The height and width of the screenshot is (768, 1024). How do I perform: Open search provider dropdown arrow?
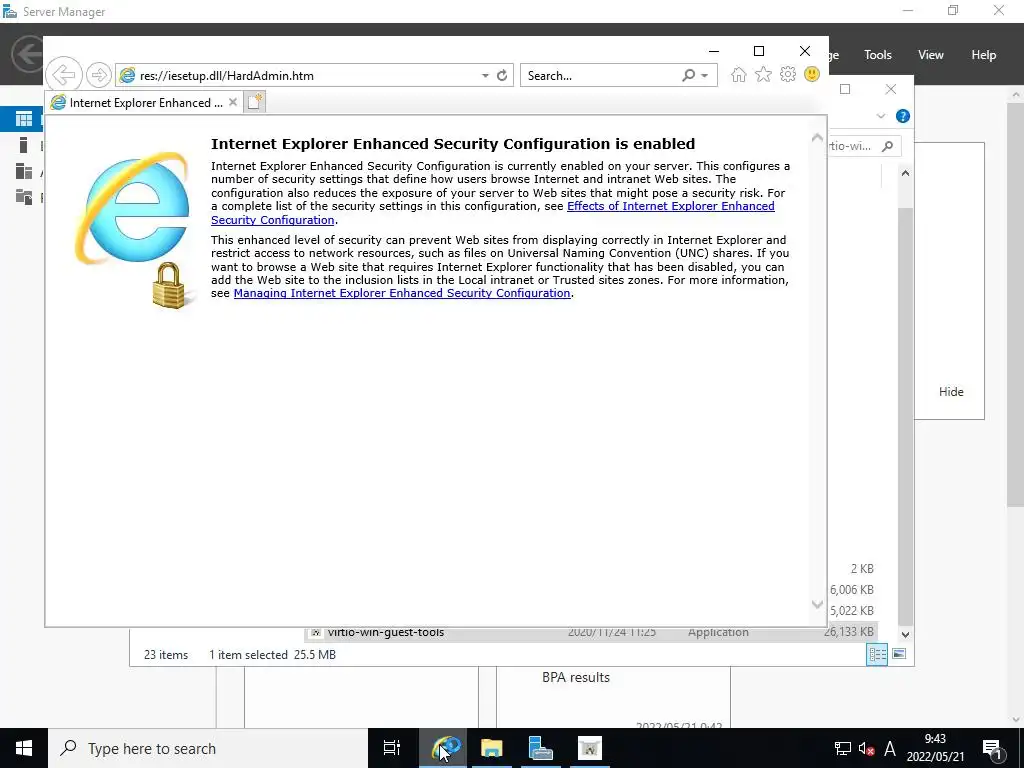pyautogui.click(x=705, y=76)
